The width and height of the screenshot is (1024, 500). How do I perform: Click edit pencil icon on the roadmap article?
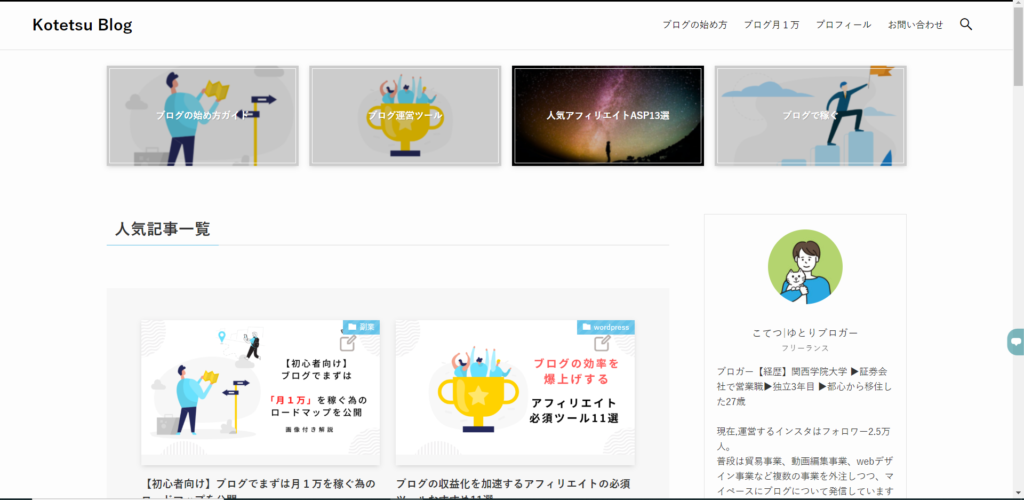click(348, 343)
